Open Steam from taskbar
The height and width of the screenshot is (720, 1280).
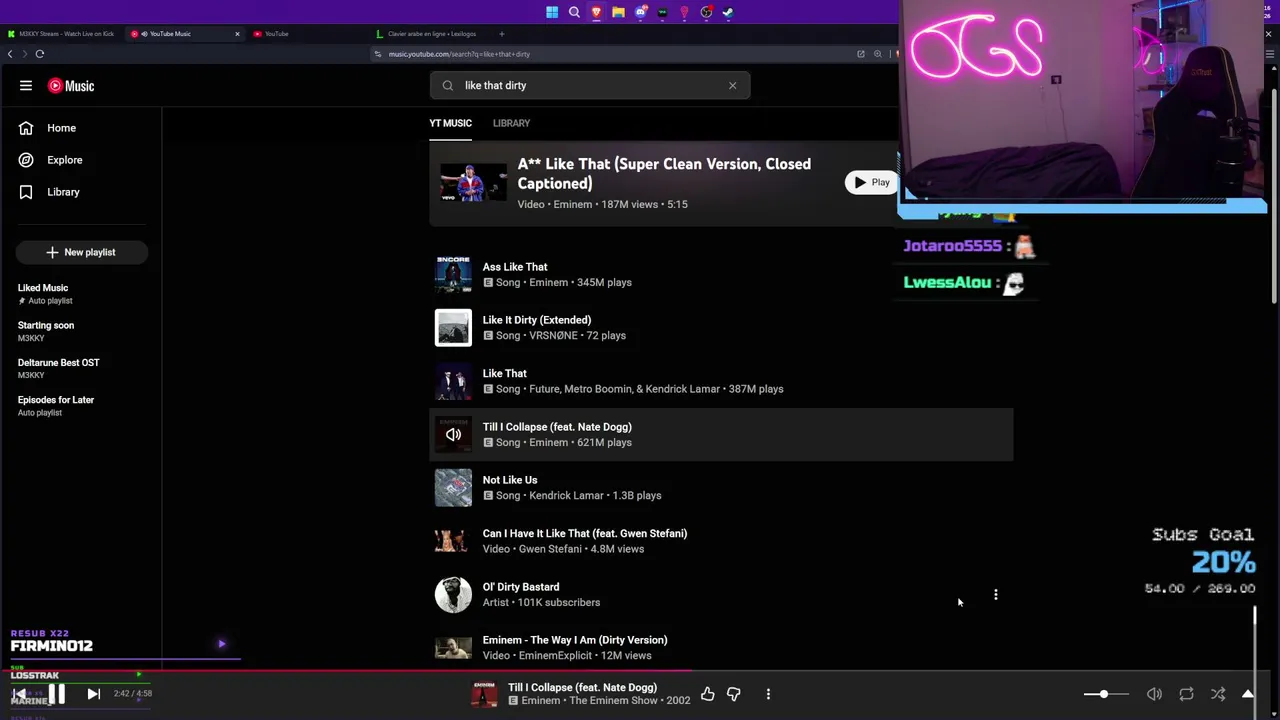728,12
